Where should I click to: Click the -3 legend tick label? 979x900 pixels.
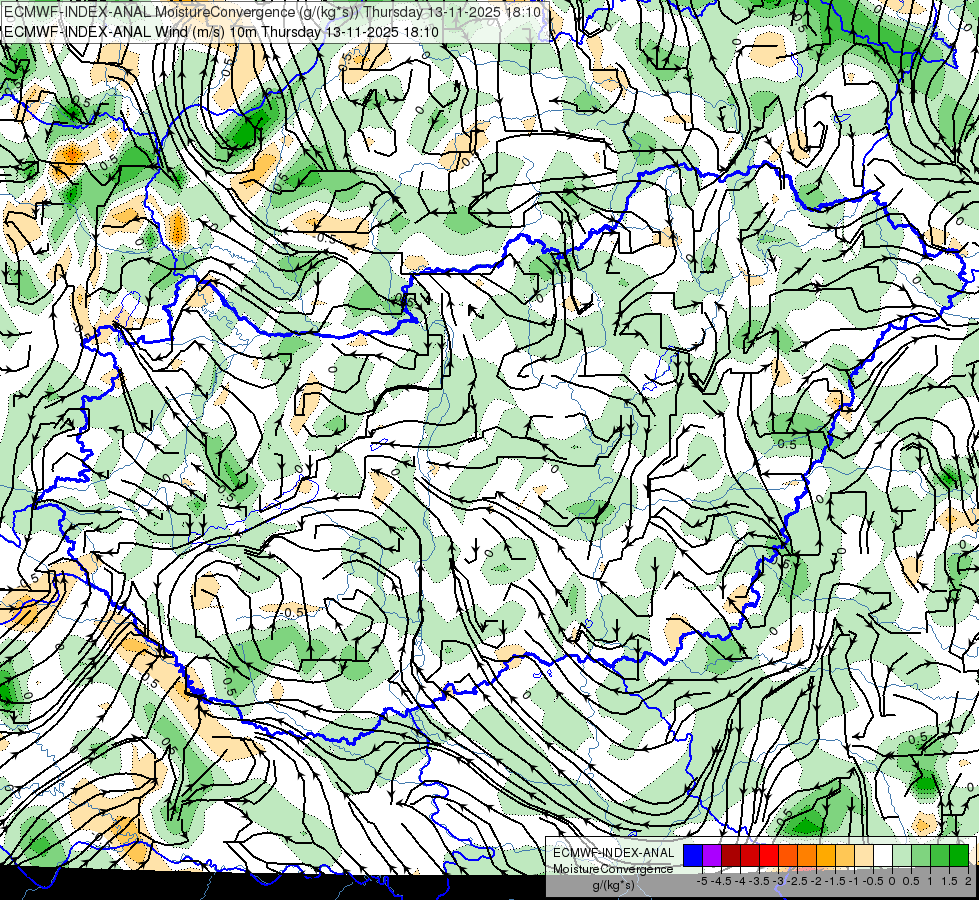pyautogui.click(x=778, y=881)
